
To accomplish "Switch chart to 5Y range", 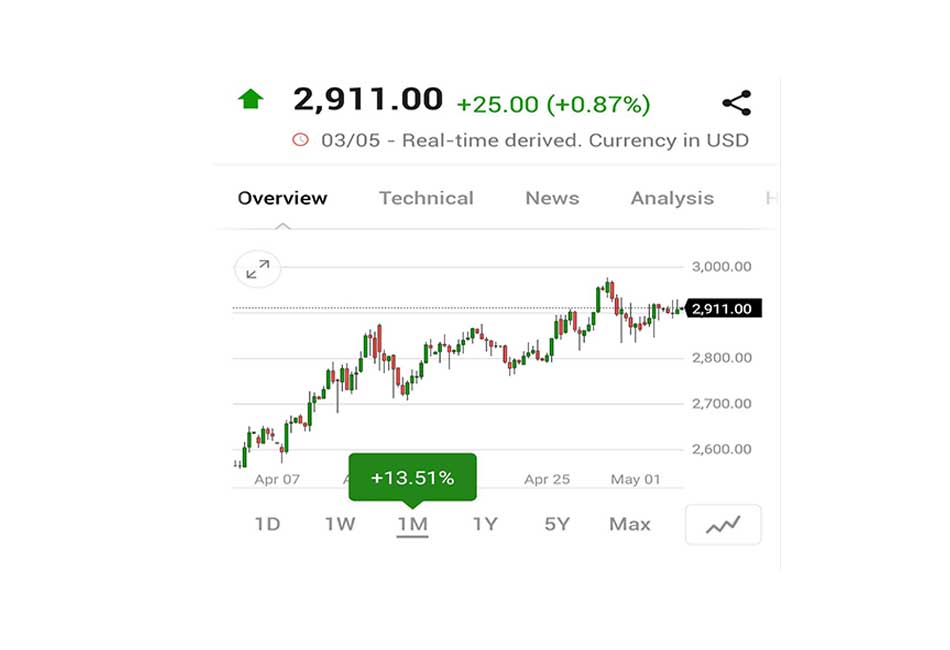I will coord(557,524).
